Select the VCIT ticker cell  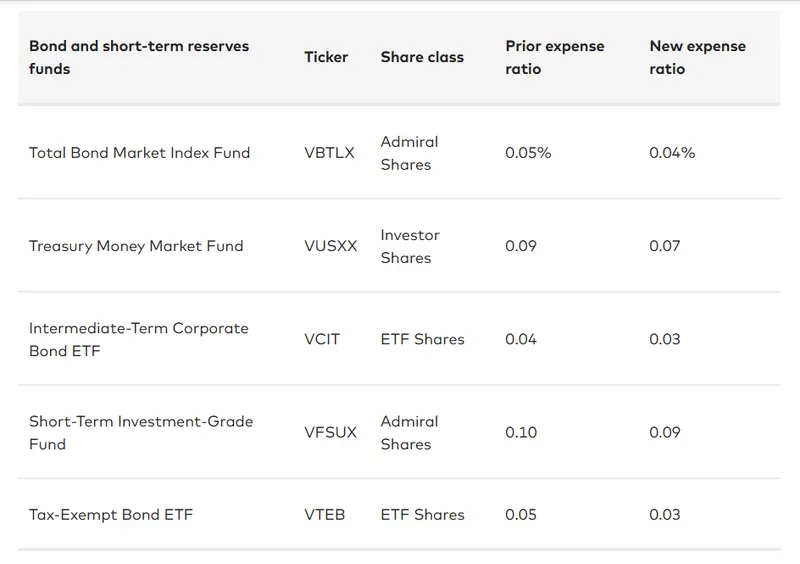click(x=322, y=339)
